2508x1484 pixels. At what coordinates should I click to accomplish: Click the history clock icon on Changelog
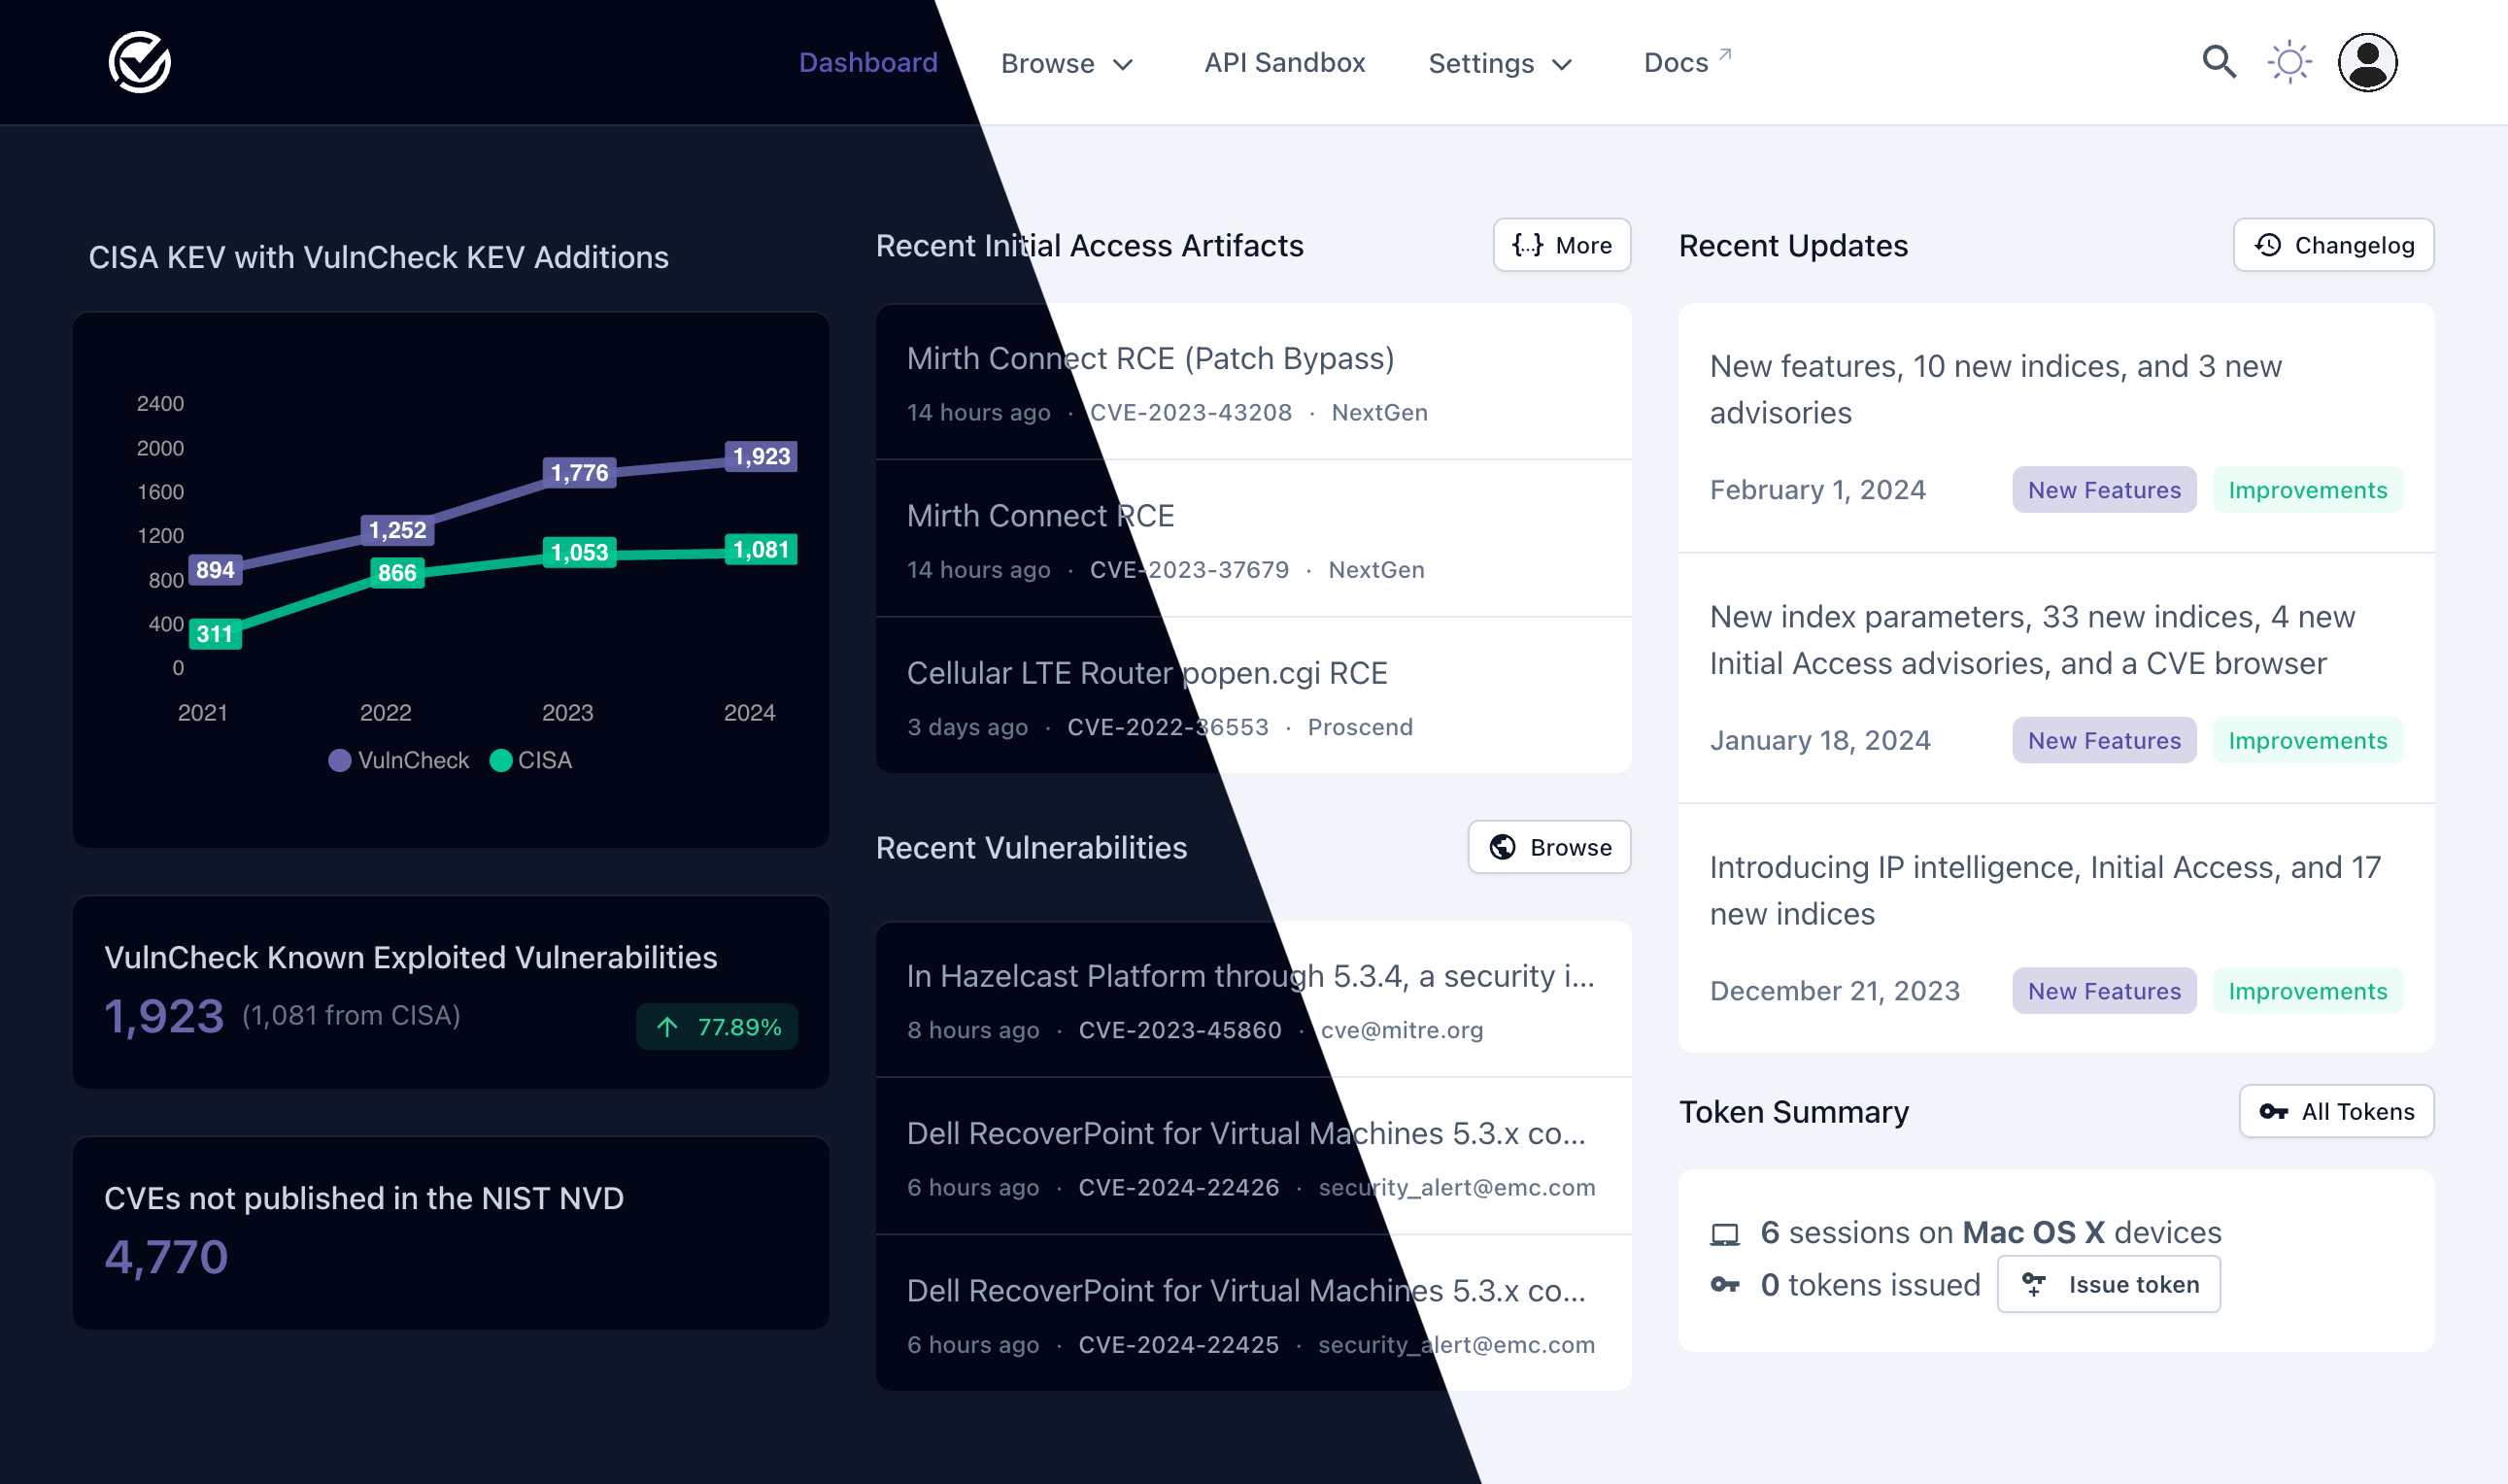click(x=2268, y=245)
